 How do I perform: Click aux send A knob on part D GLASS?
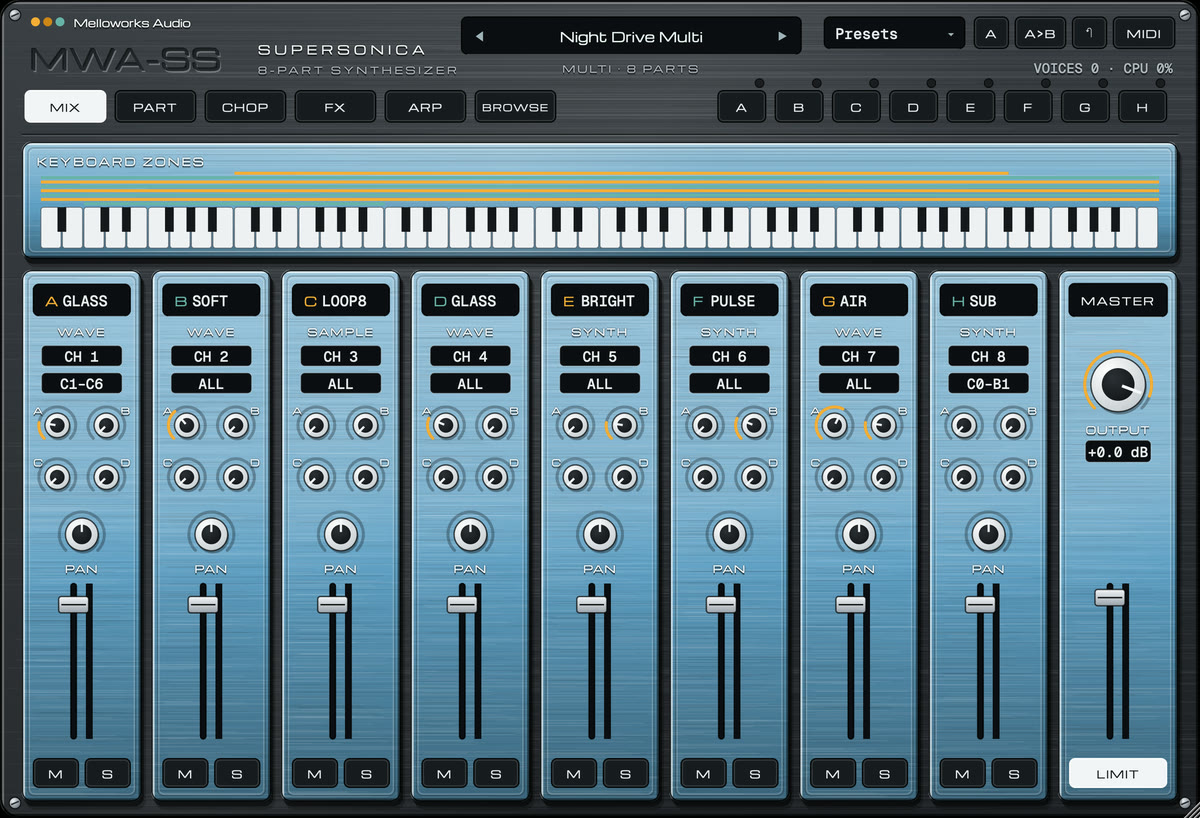point(445,426)
